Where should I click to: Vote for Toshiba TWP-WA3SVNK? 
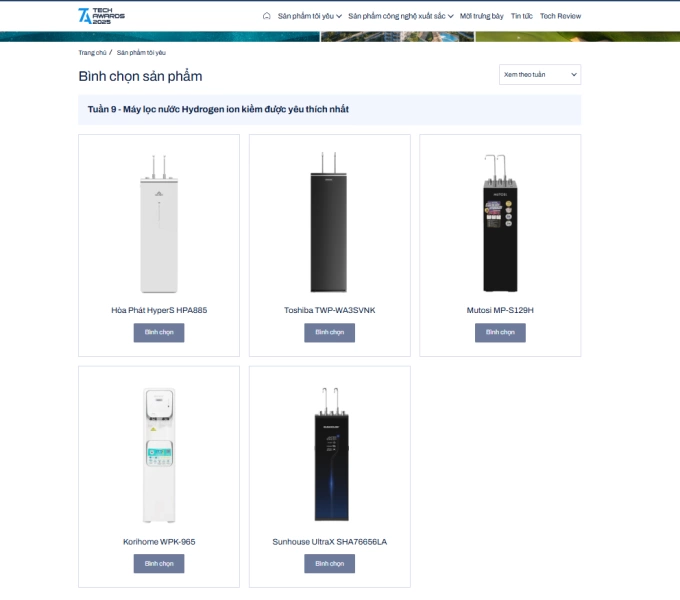[329, 333]
